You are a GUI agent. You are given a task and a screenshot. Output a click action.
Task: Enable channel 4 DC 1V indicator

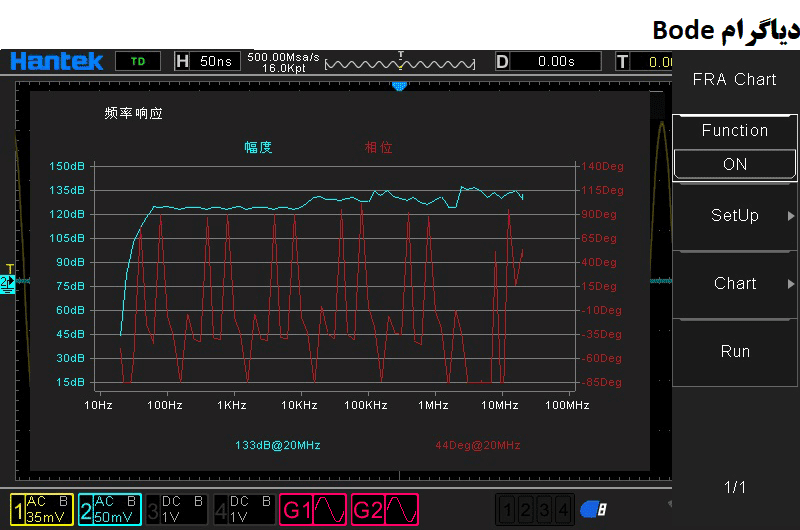tap(244, 509)
